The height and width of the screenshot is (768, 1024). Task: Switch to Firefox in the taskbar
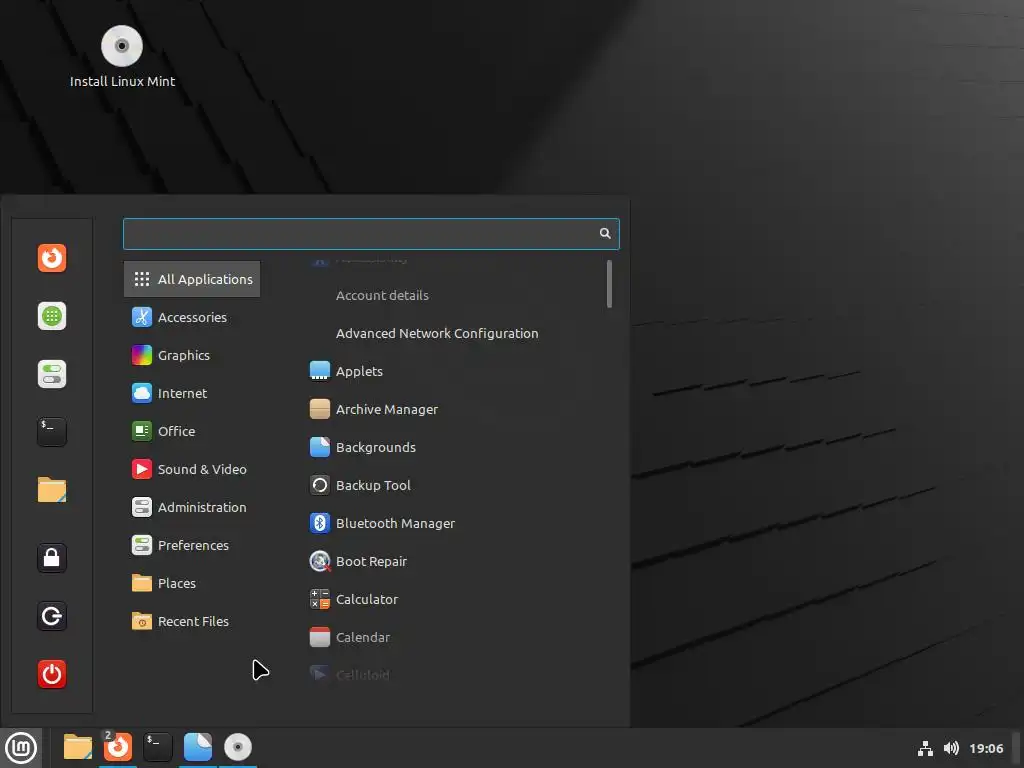coord(118,747)
